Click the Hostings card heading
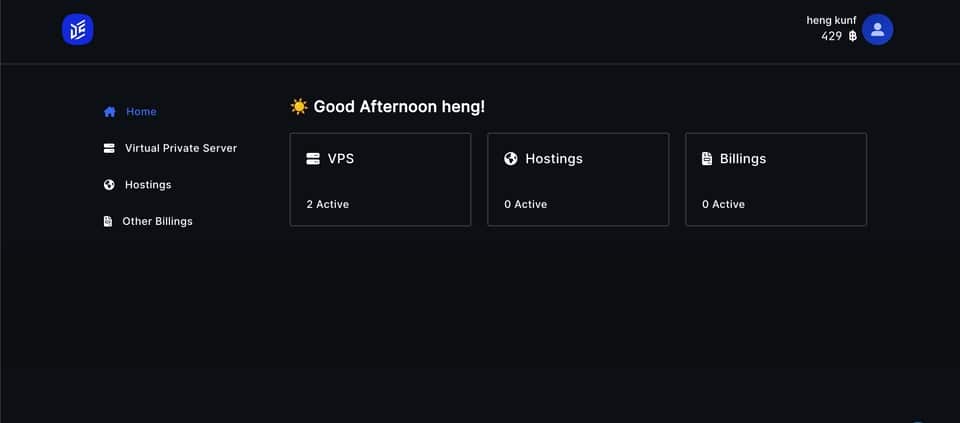The height and width of the screenshot is (423, 960). [x=554, y=159]
